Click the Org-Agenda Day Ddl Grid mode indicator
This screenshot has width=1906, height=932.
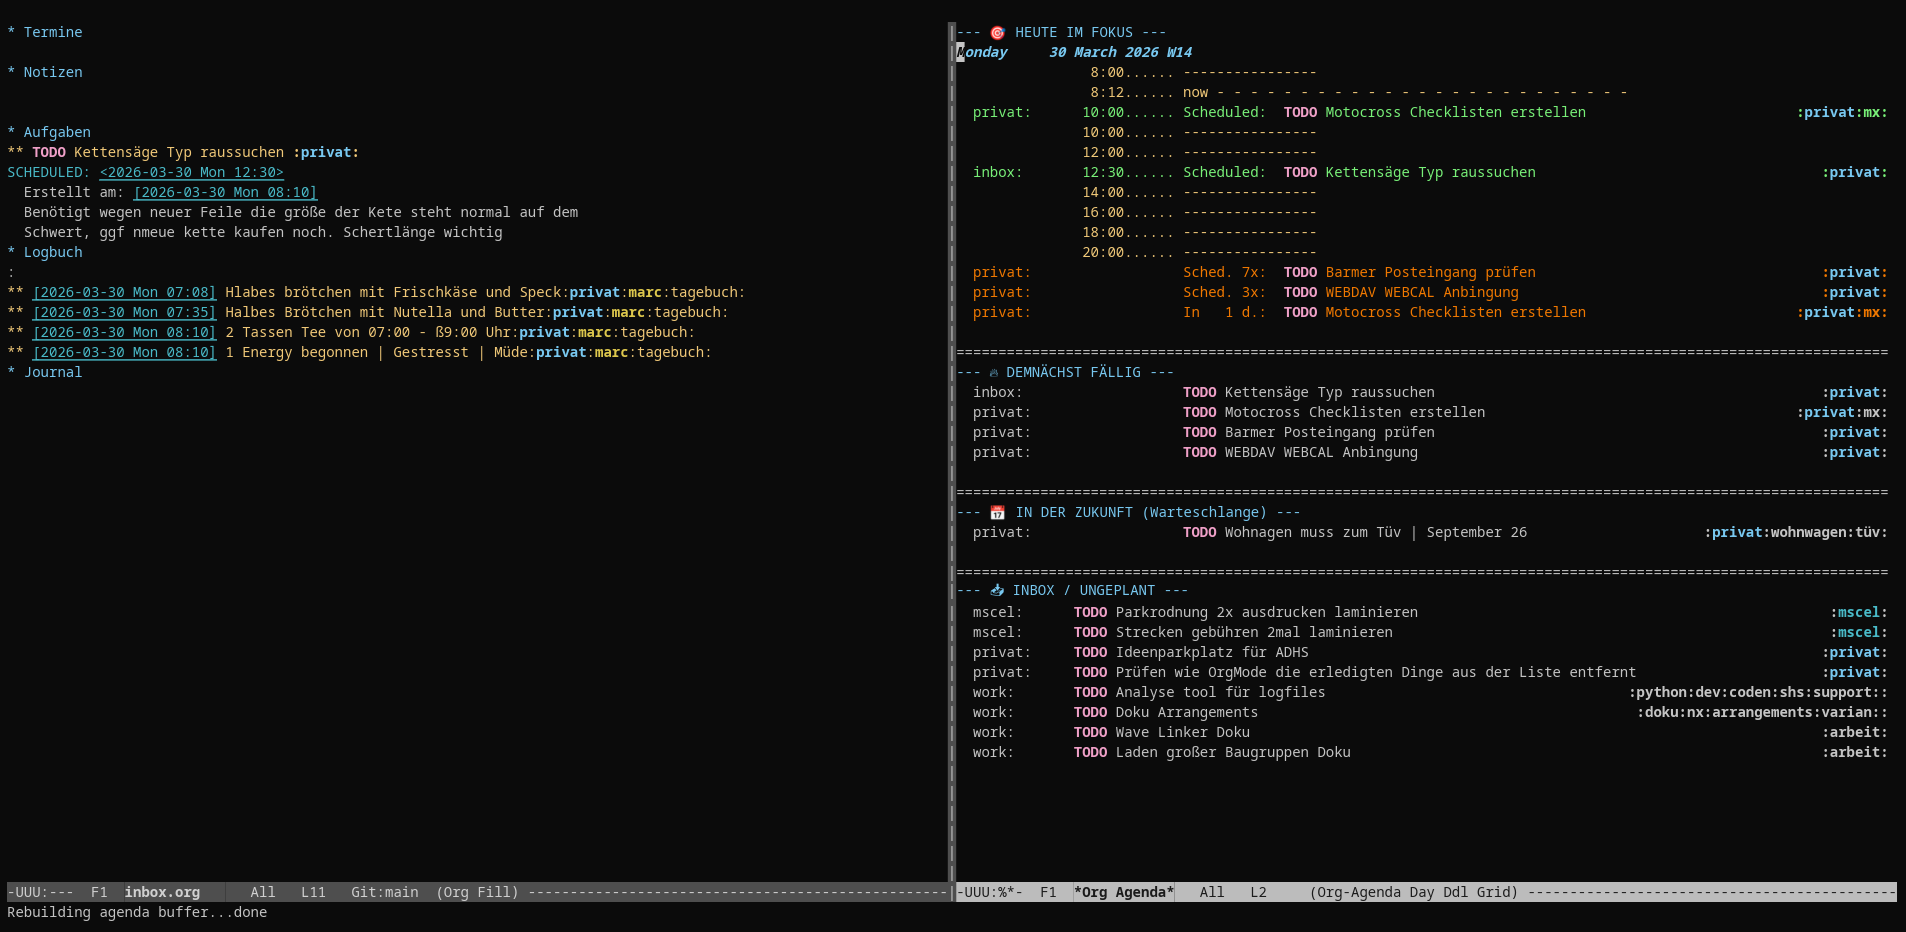tap(1413, 892)
